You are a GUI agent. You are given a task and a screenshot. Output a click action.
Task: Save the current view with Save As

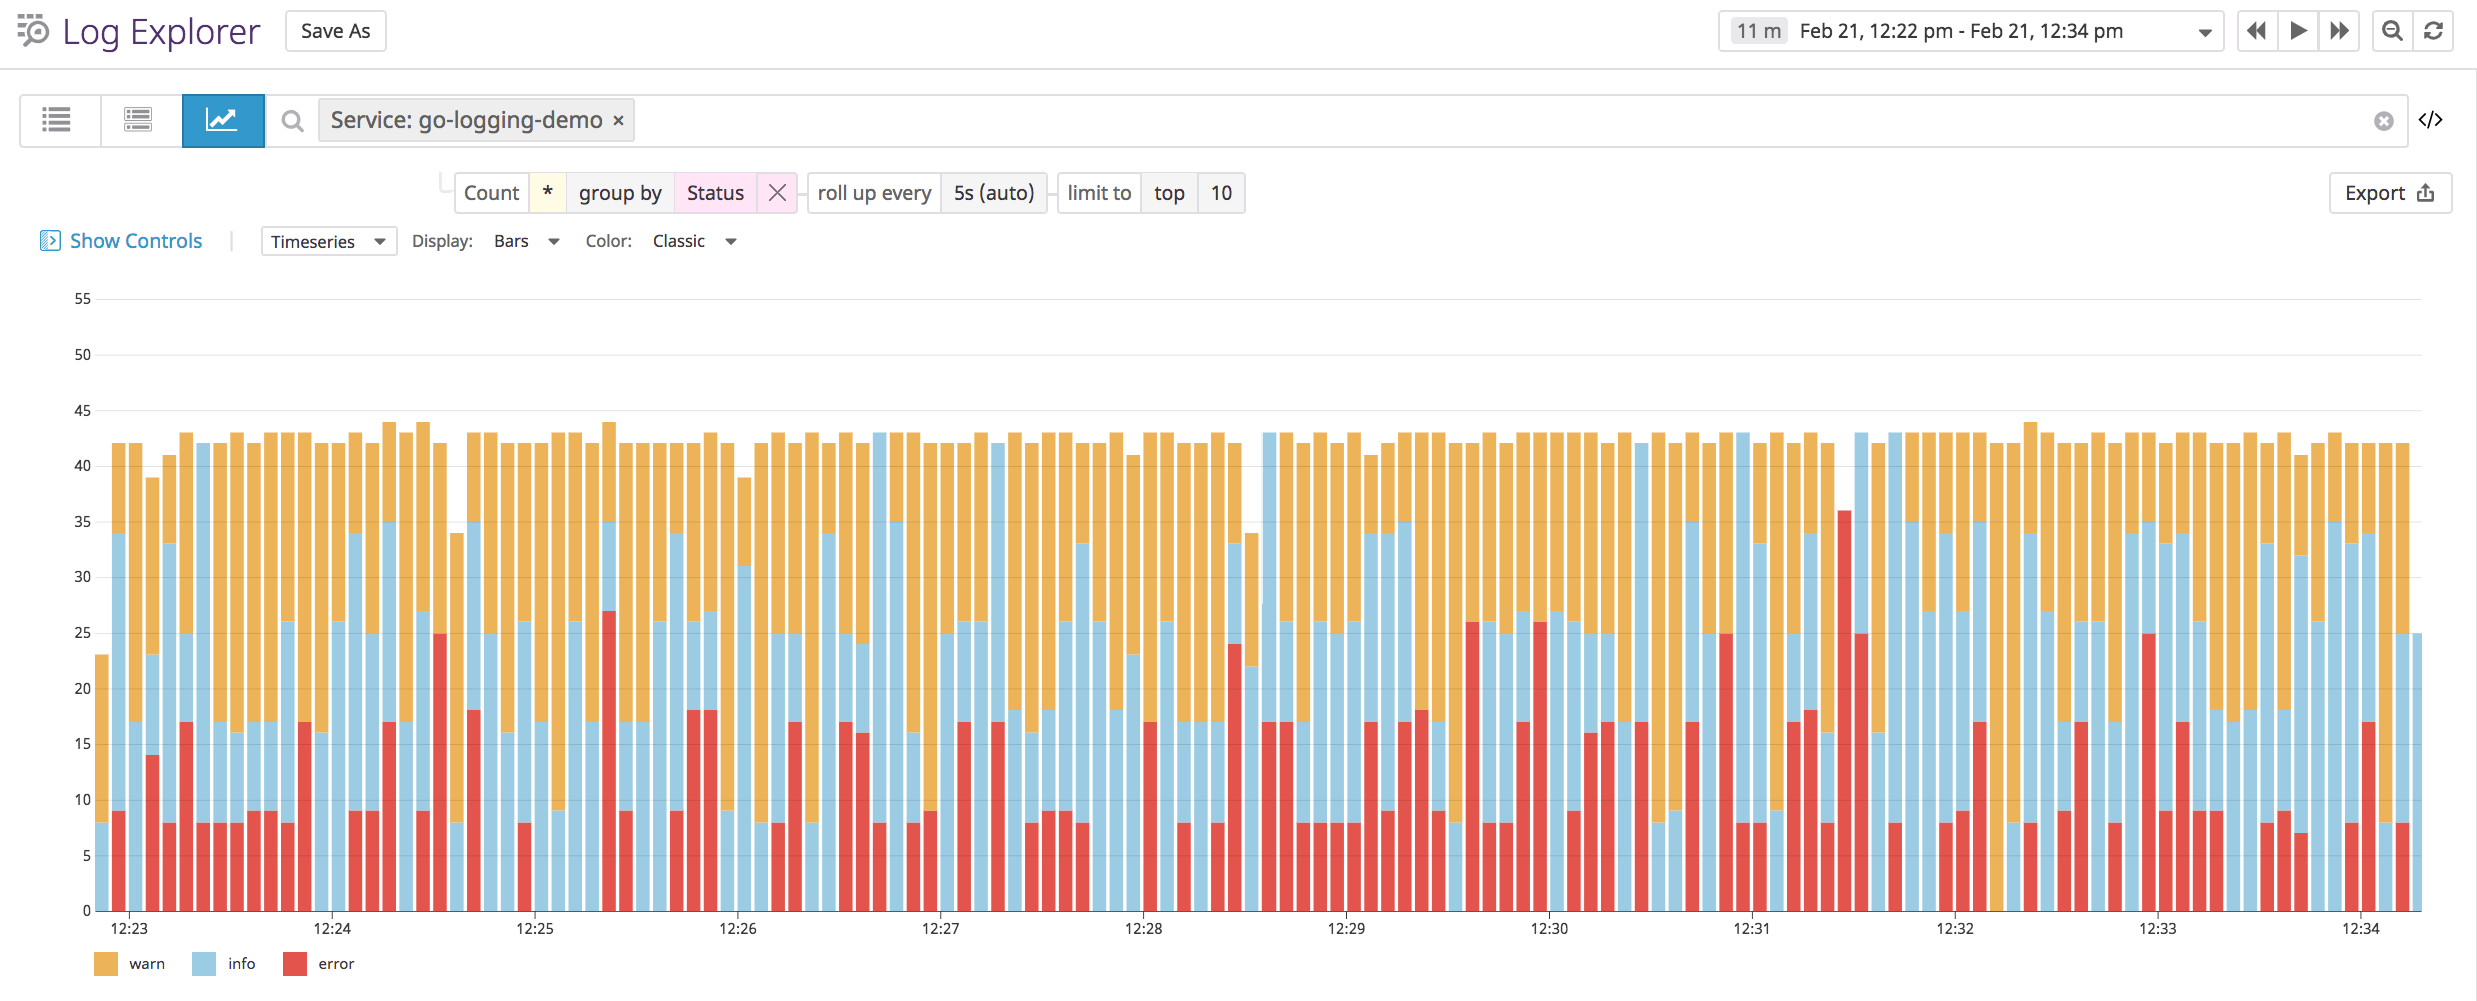(x=335, y=31)
